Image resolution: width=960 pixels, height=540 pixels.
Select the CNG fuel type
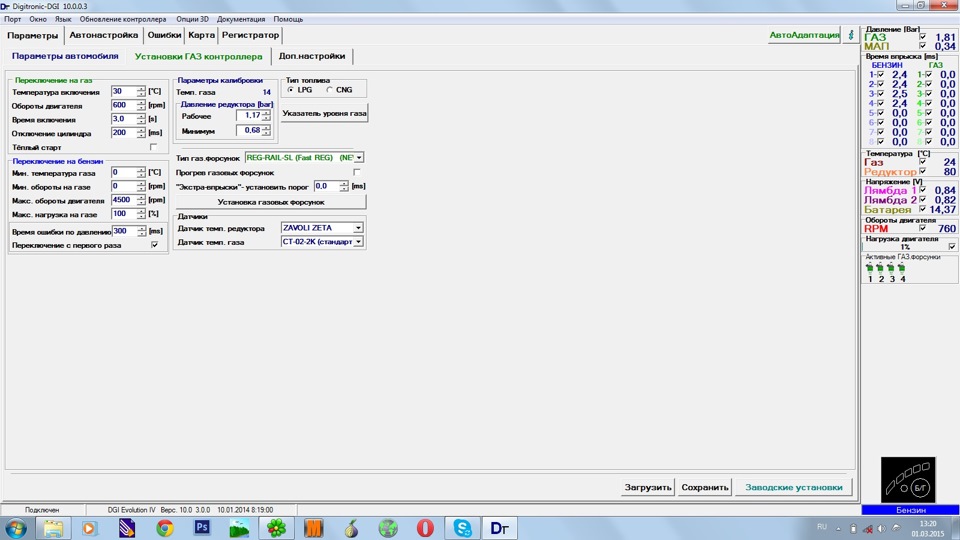(x=329, y=89)
